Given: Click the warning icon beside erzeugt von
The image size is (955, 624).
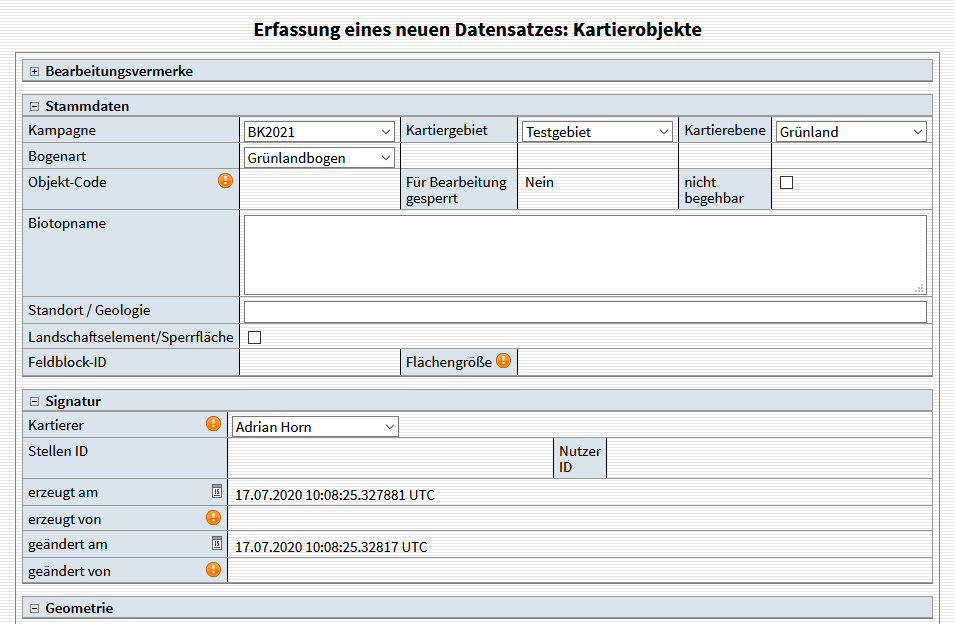Looking at the screenshot, I should 213,517.
